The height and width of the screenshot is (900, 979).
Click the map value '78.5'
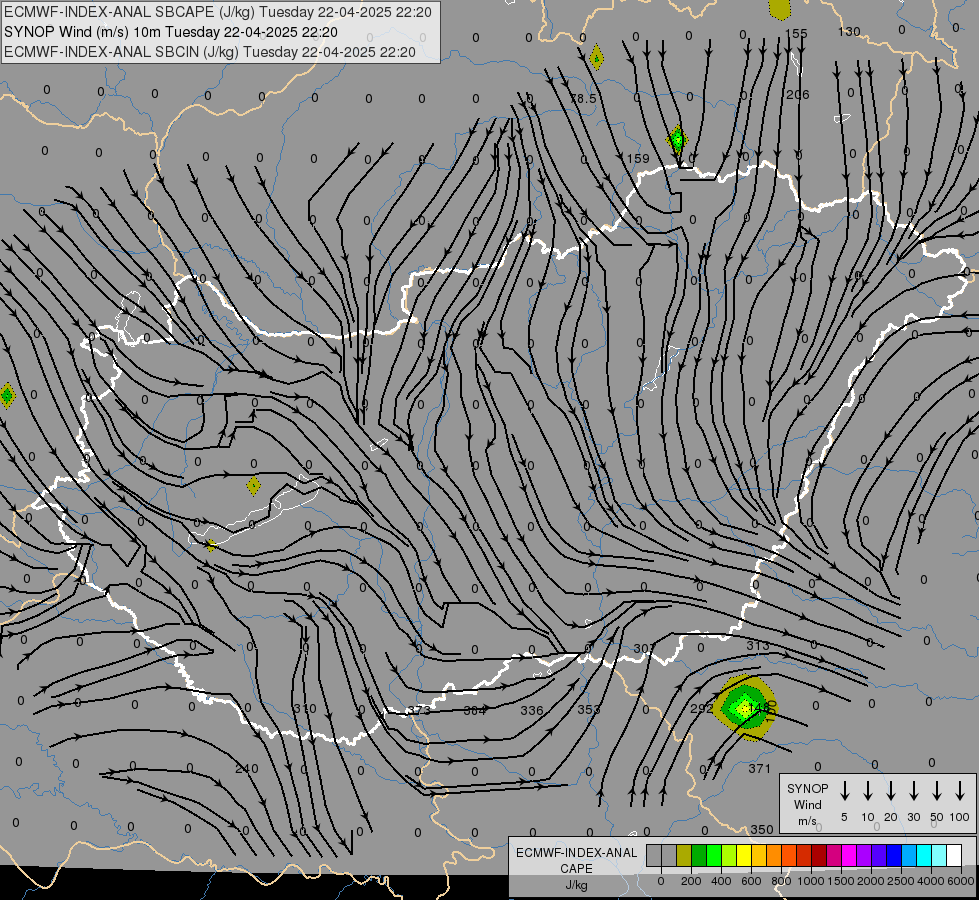coord(583,99)
